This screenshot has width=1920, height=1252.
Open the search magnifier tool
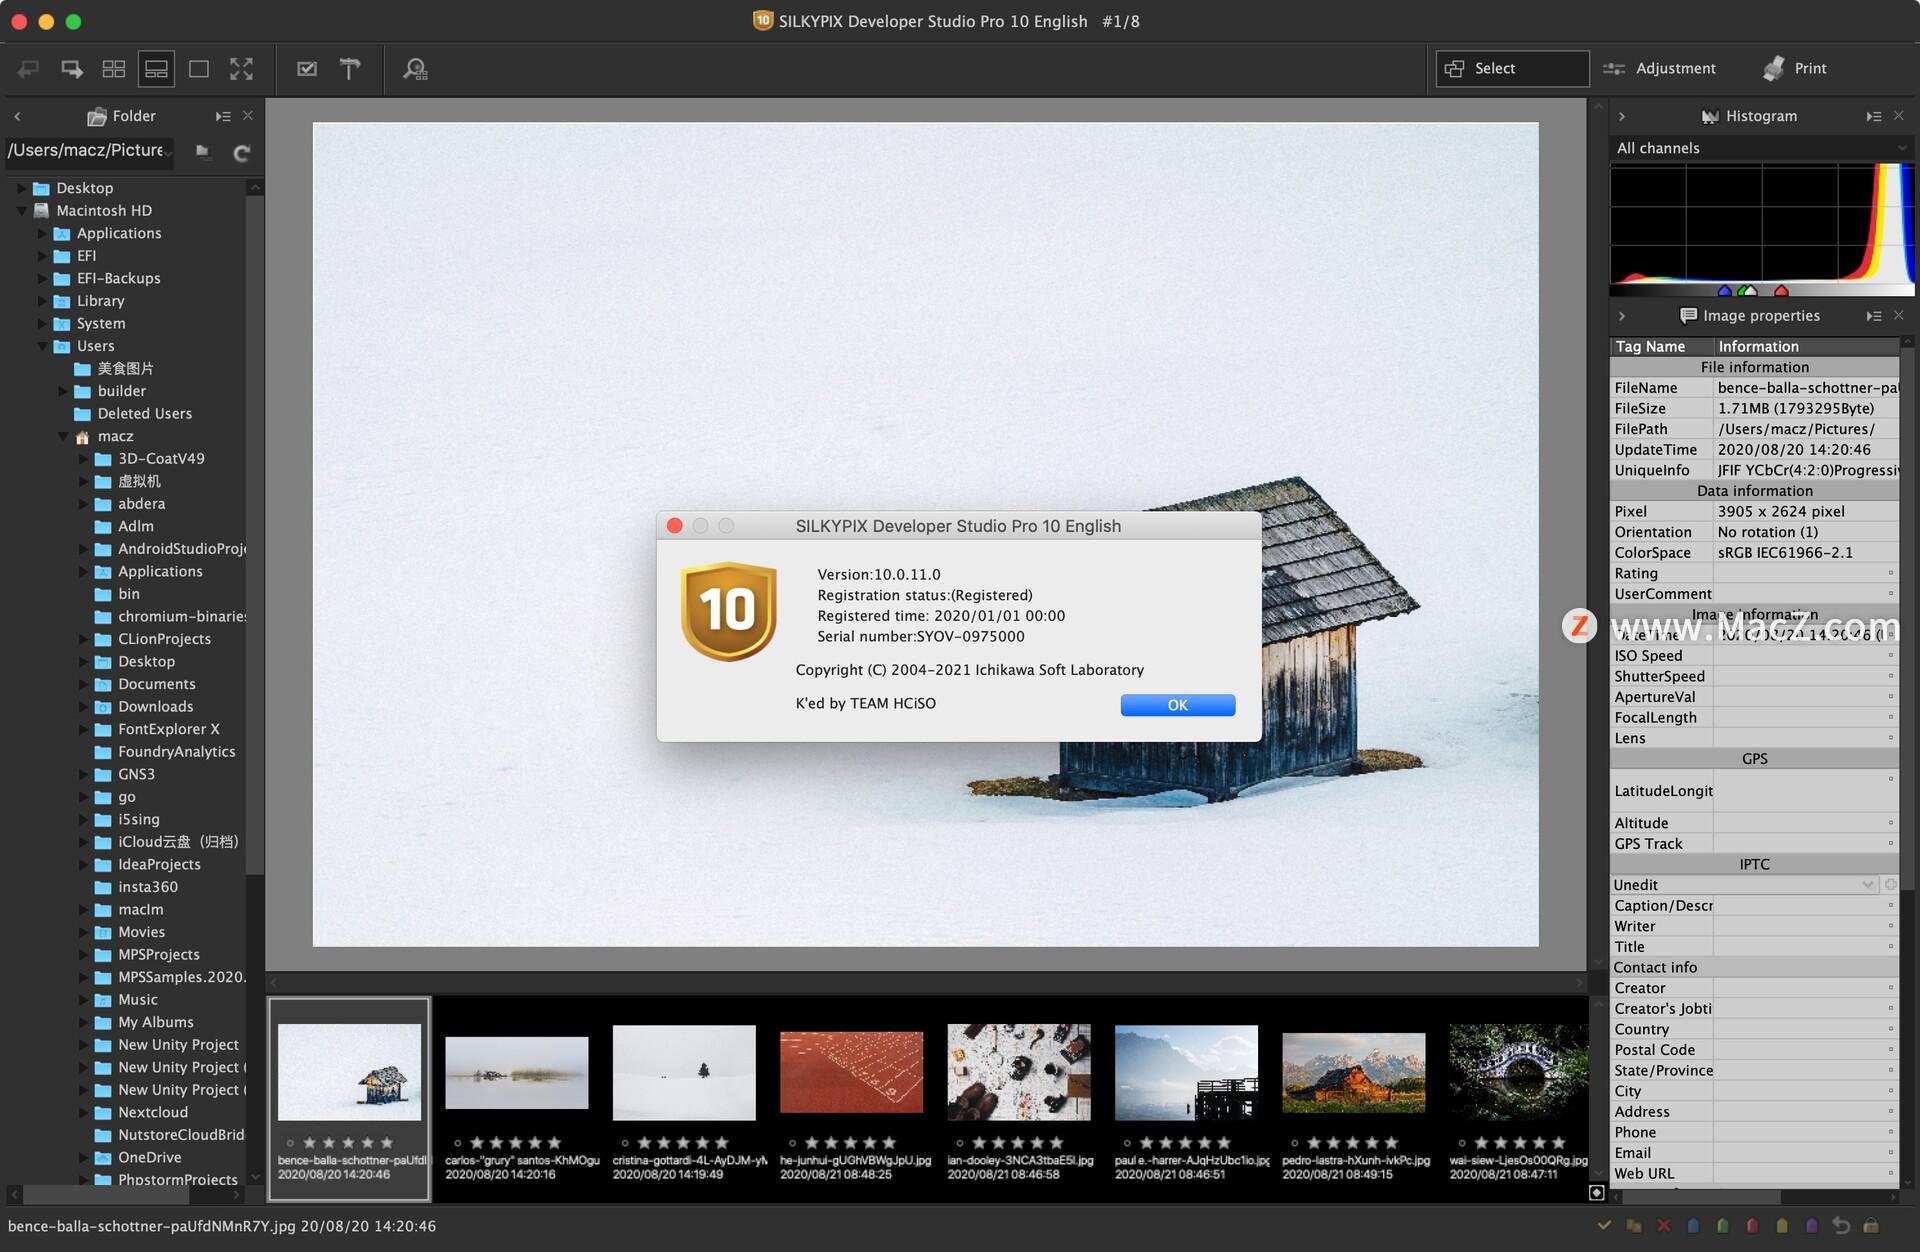click(x=415, y=68)
